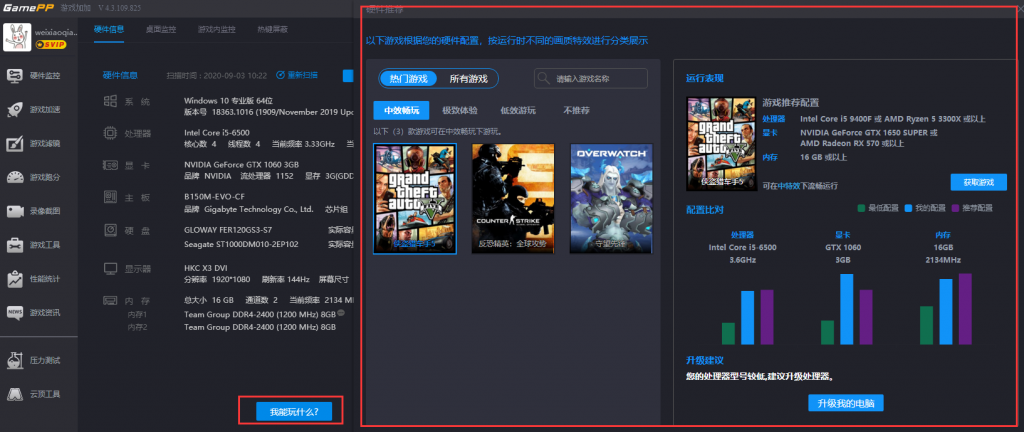Select the 低效游玩 category tab

point(518,110)
